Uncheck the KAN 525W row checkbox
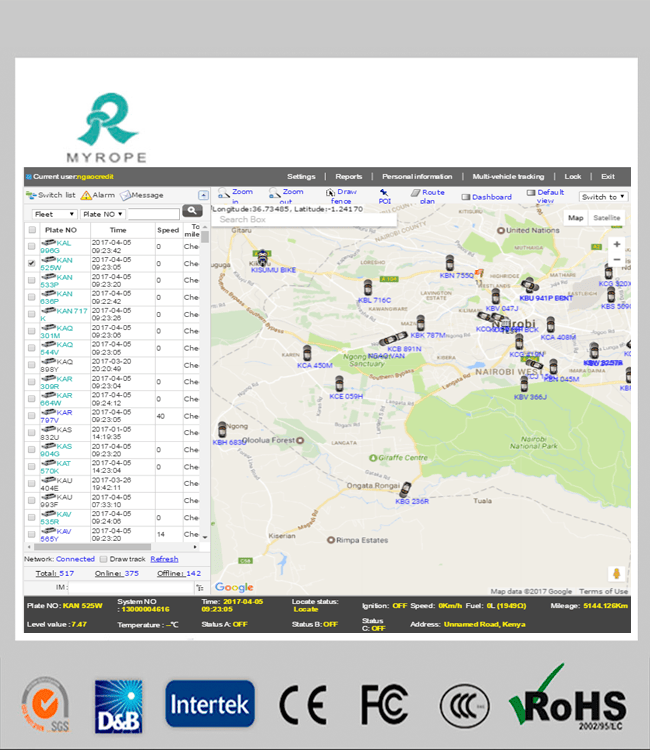The image size is (650, 750). [x=32, y=263]
